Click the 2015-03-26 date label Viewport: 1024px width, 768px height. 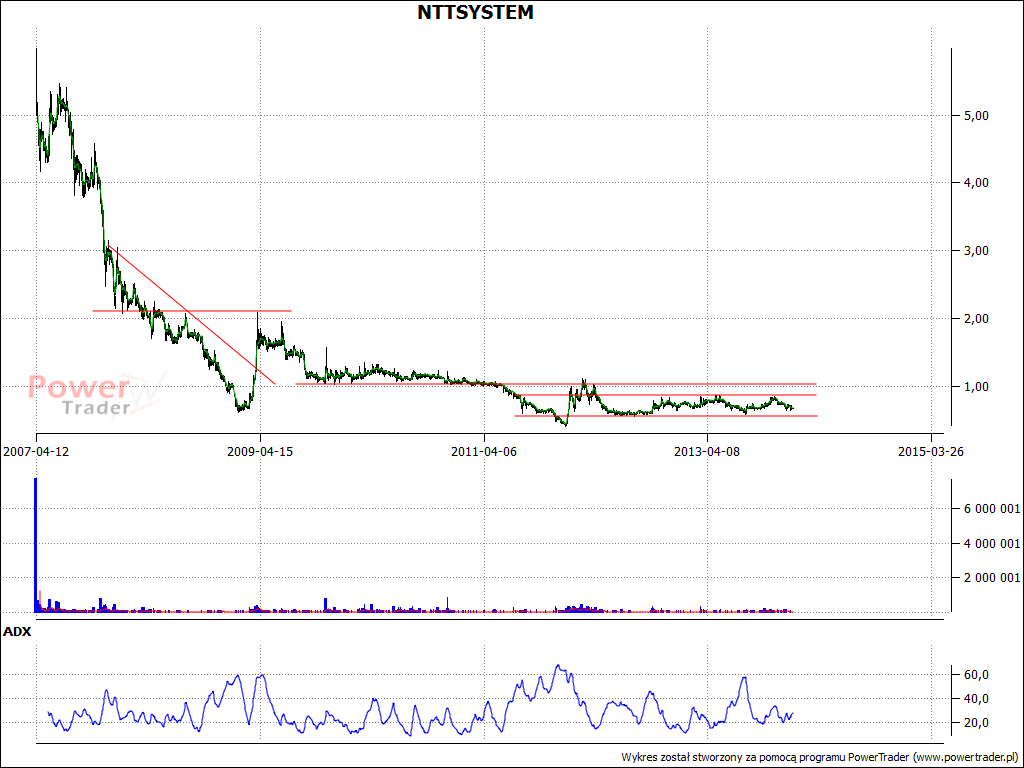[931, 451]
